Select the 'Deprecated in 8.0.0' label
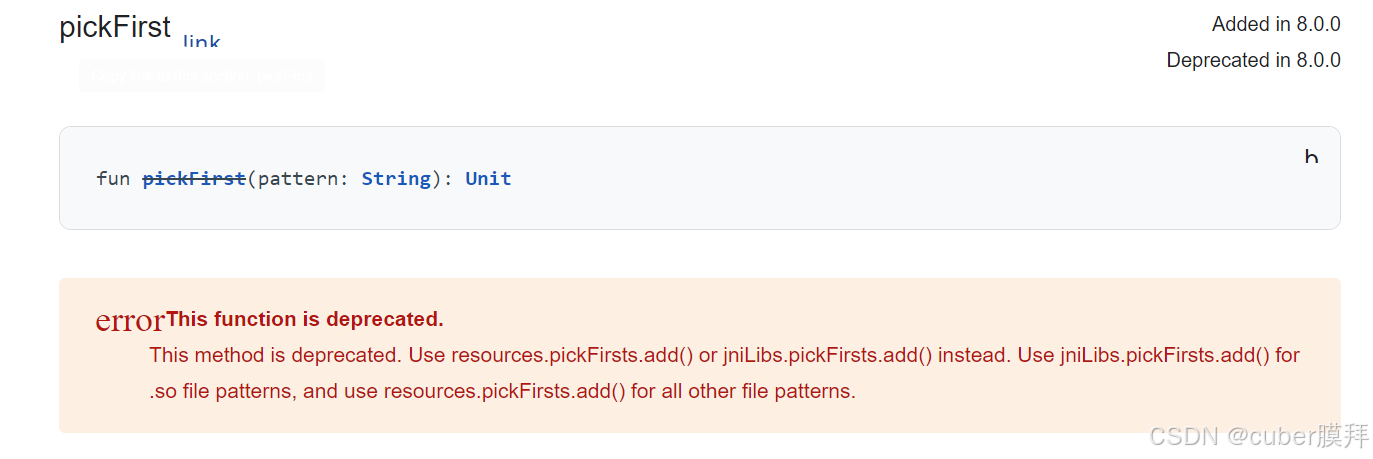 click(x=1253, y=60)
